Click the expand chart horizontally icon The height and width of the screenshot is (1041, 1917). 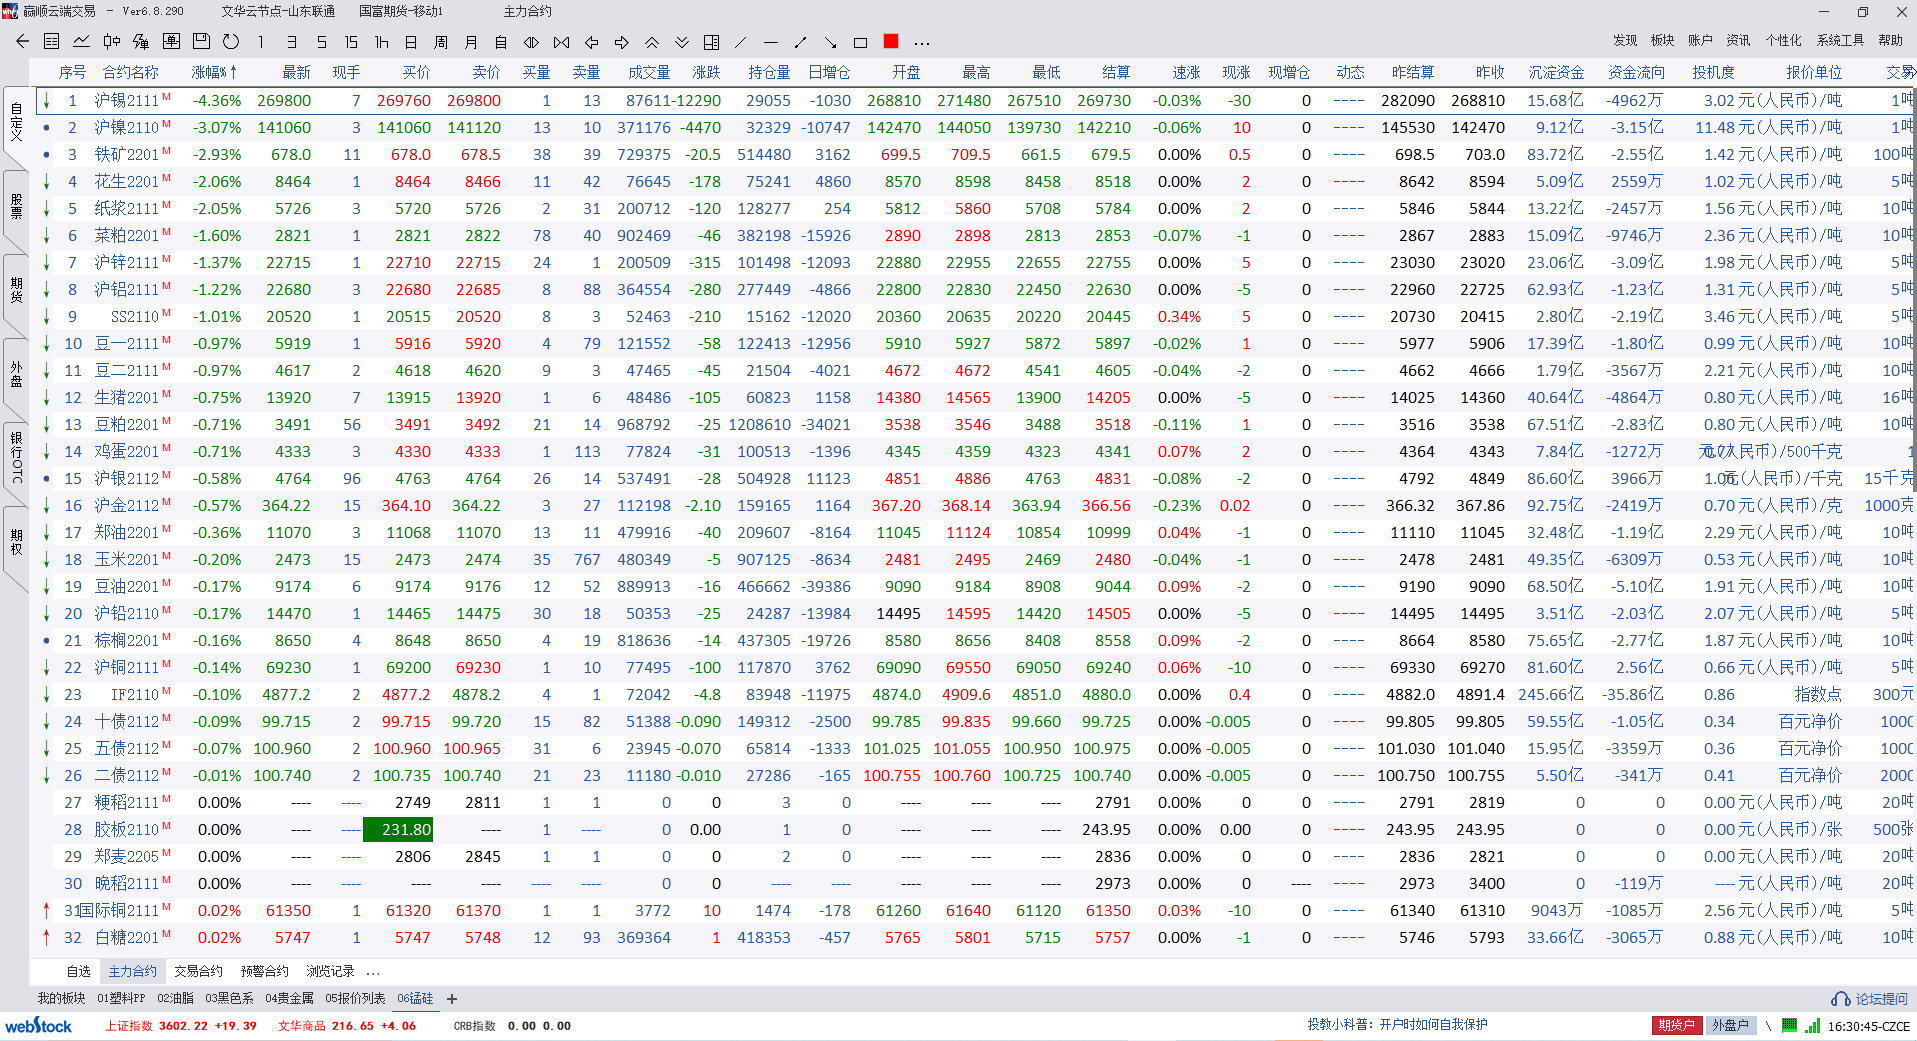(x=531, y=42)
